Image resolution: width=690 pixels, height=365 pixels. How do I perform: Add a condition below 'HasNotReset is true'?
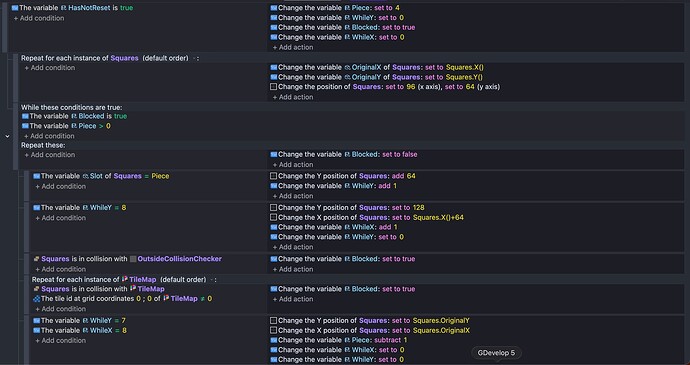click(x=39, y=18)
